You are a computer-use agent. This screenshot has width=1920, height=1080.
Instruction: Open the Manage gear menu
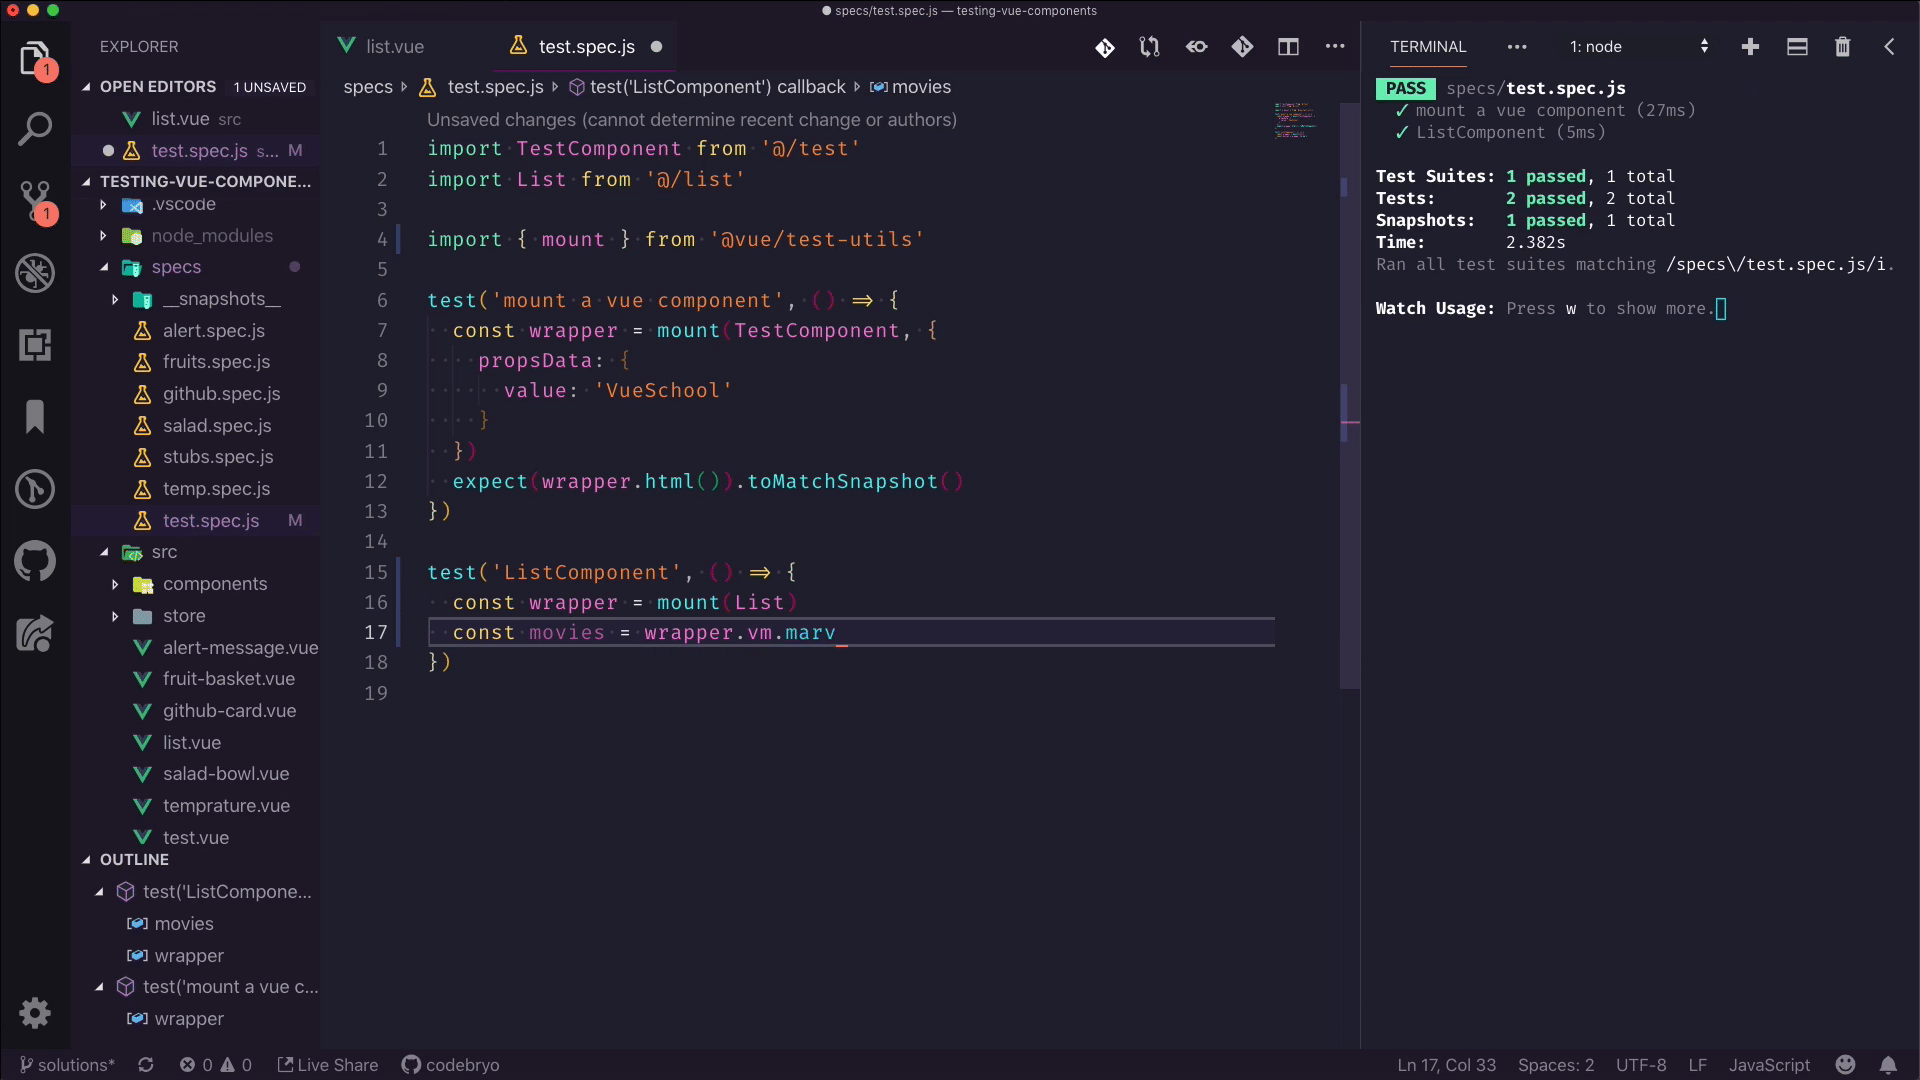[35, 1013]
